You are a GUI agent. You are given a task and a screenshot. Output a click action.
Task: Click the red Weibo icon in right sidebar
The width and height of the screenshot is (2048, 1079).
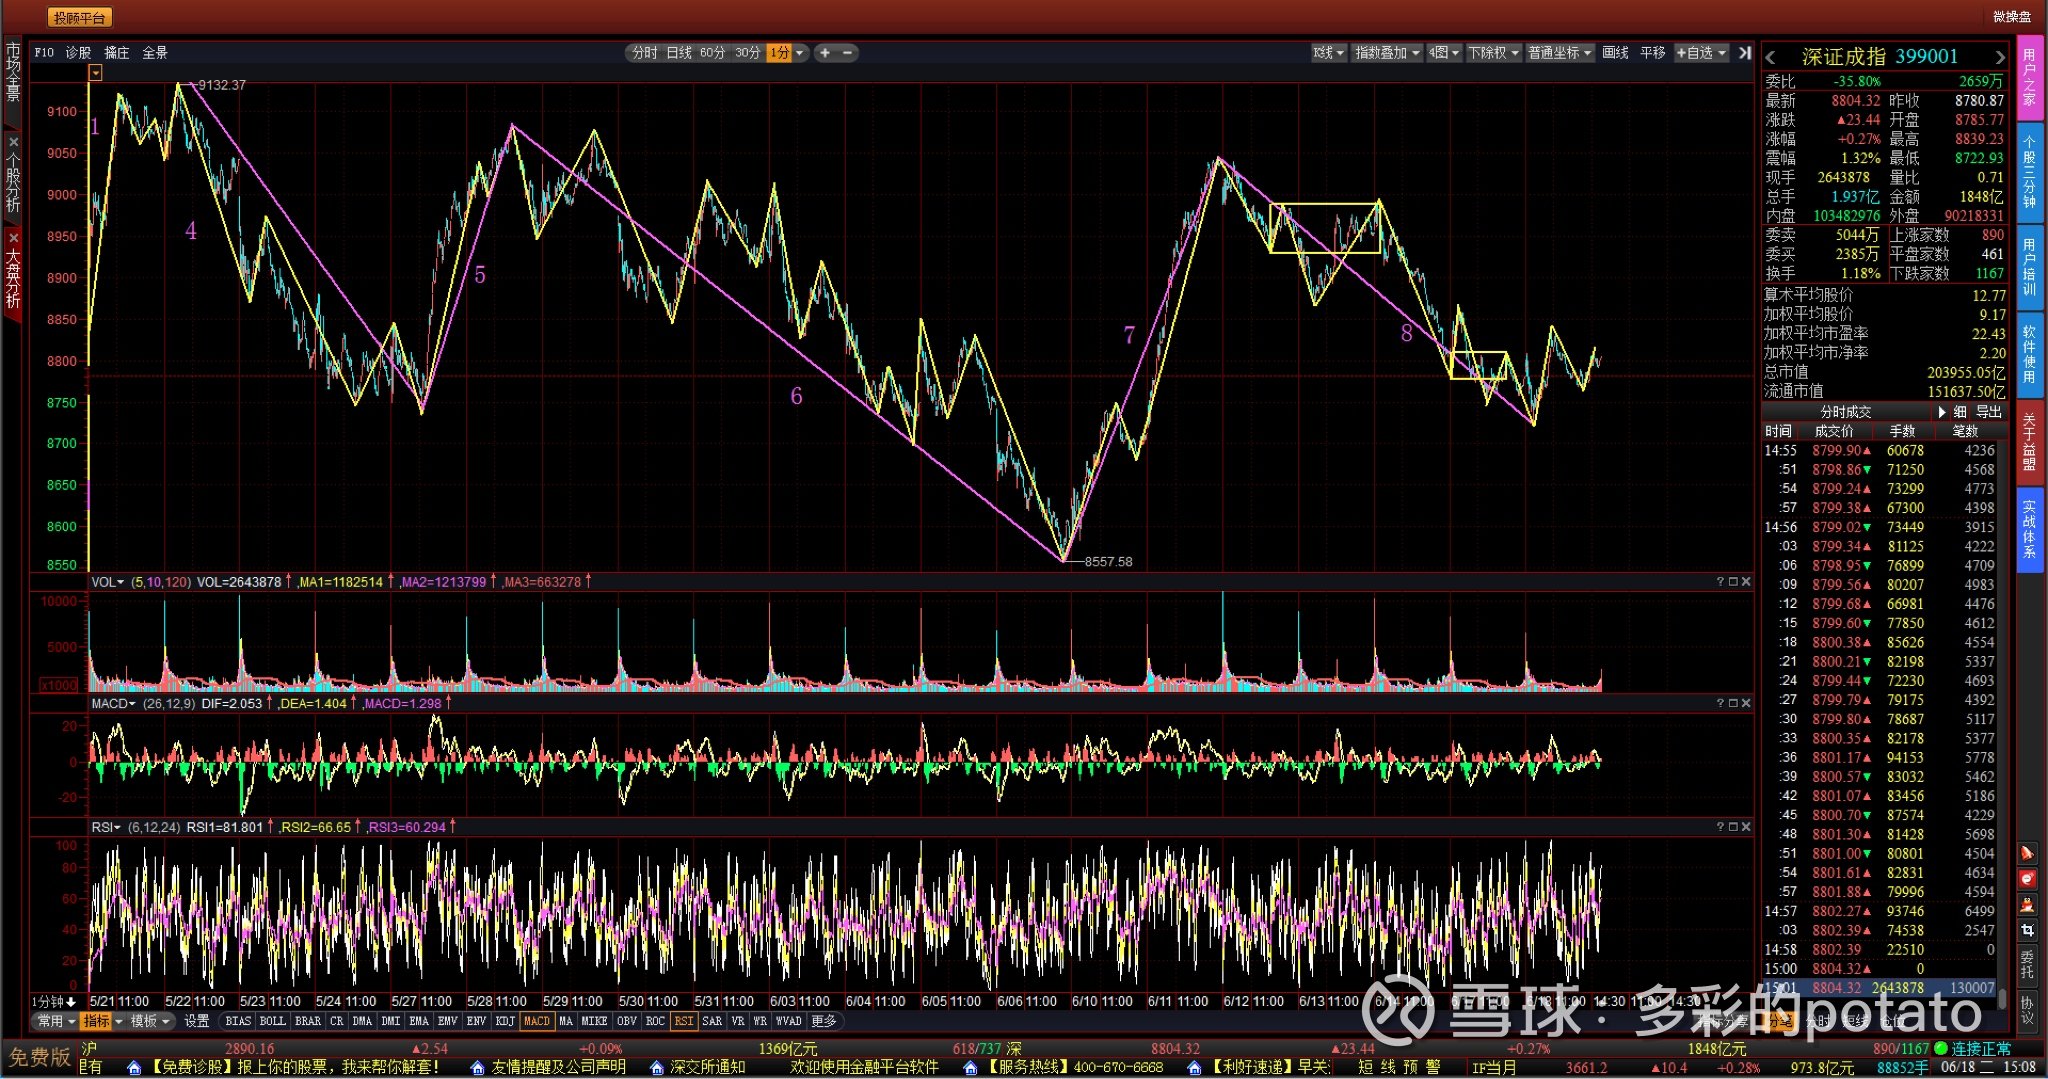(2027, 879)
